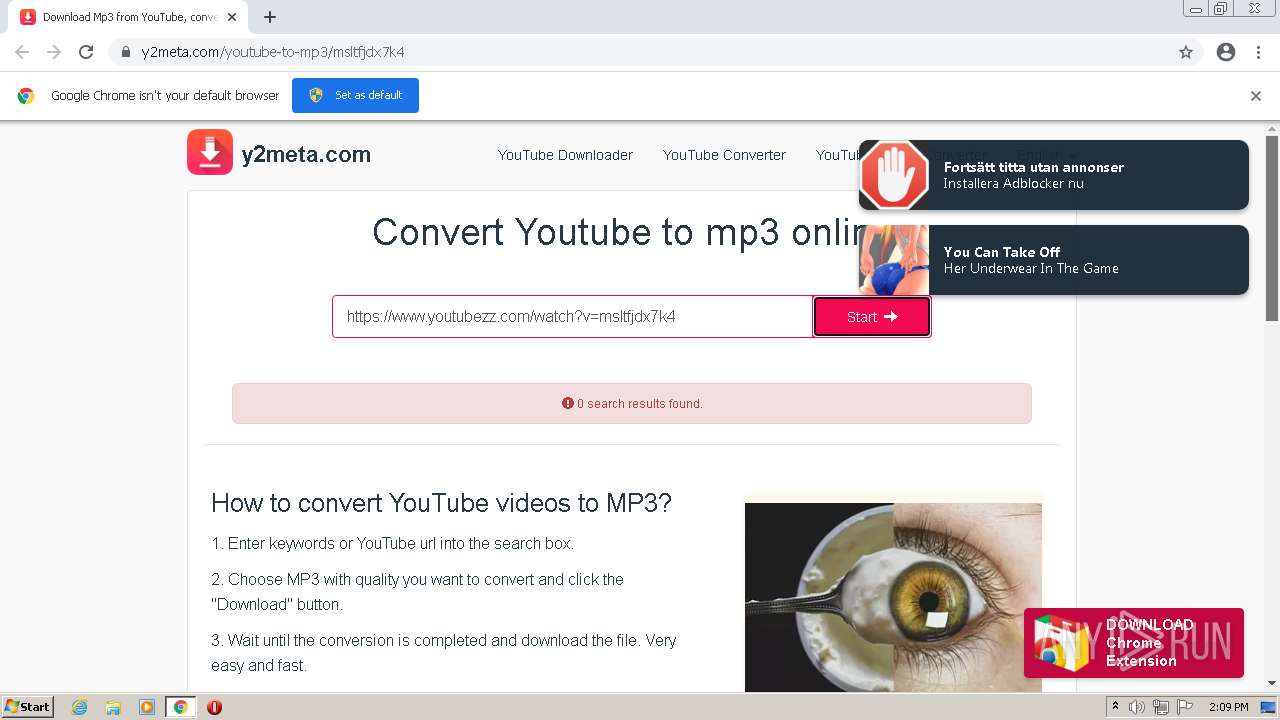Click the address bar URL
This screenshot has height=720, width=1280.
point(273,52)
